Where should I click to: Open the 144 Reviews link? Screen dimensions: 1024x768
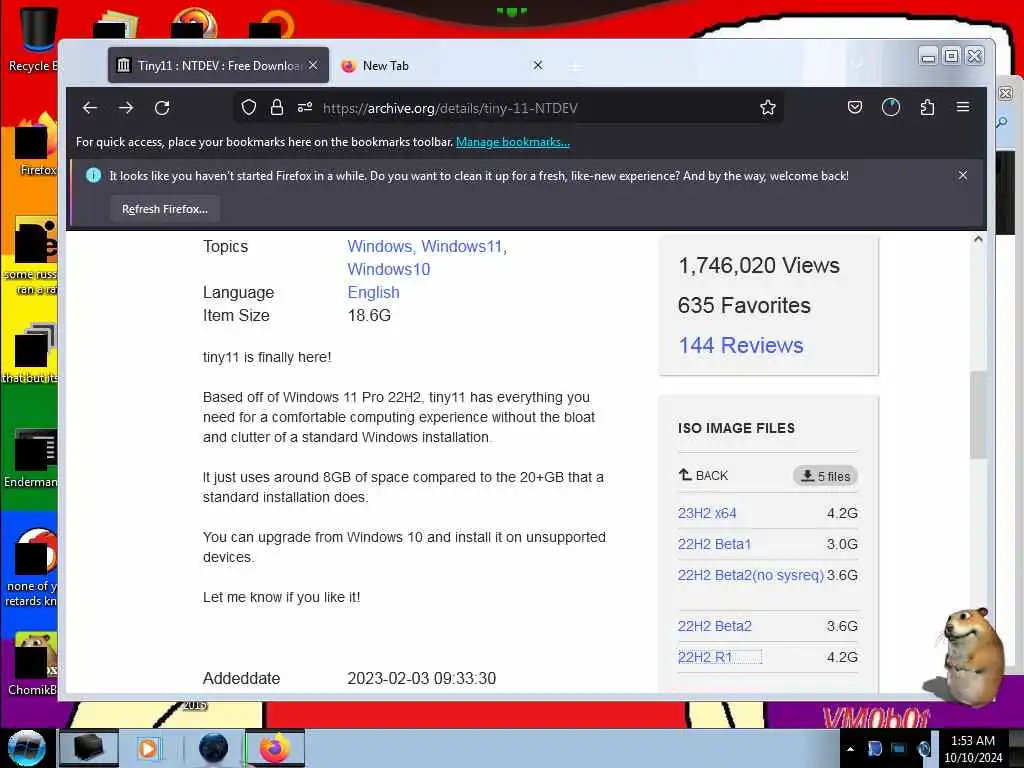tap(741, 345)
